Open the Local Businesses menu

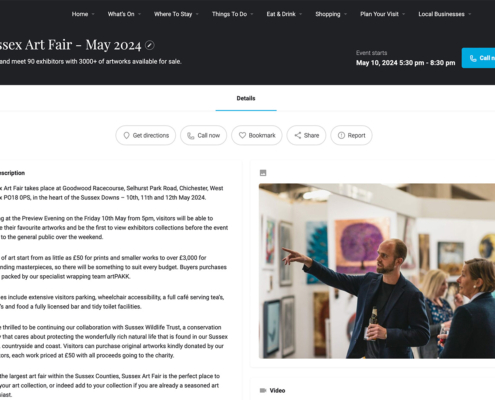point(445,14)
